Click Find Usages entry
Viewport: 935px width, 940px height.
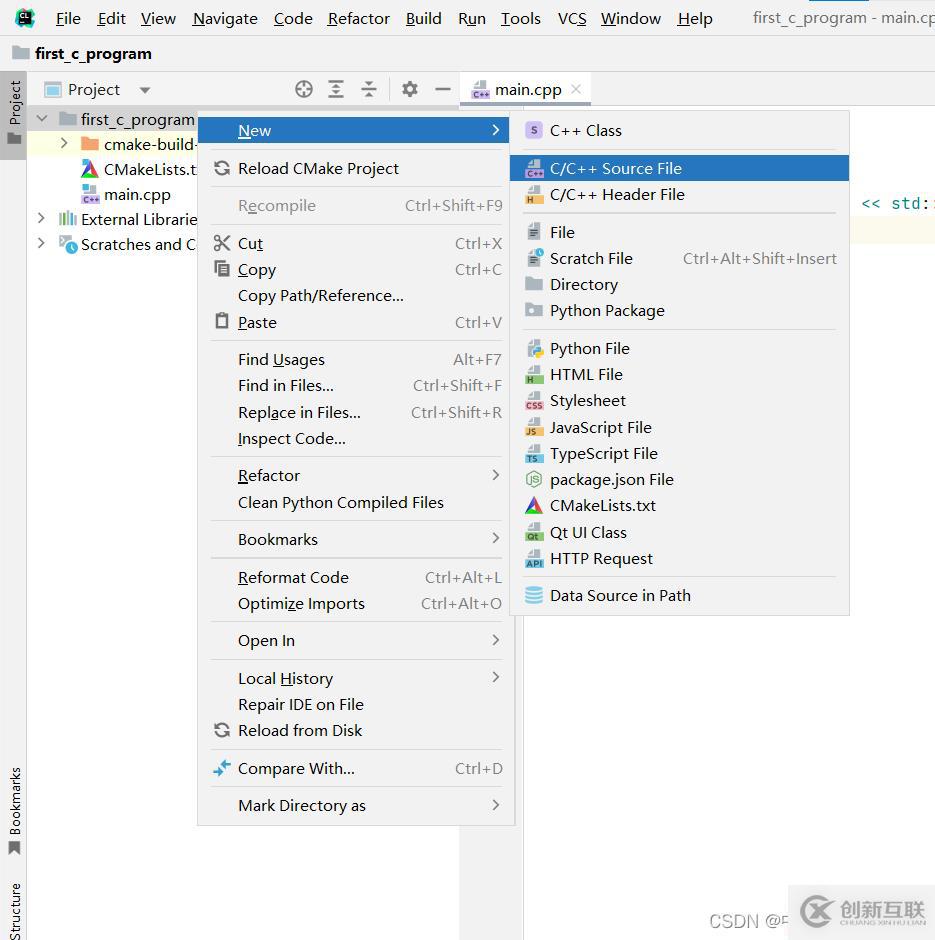click(x=356, y=360)
